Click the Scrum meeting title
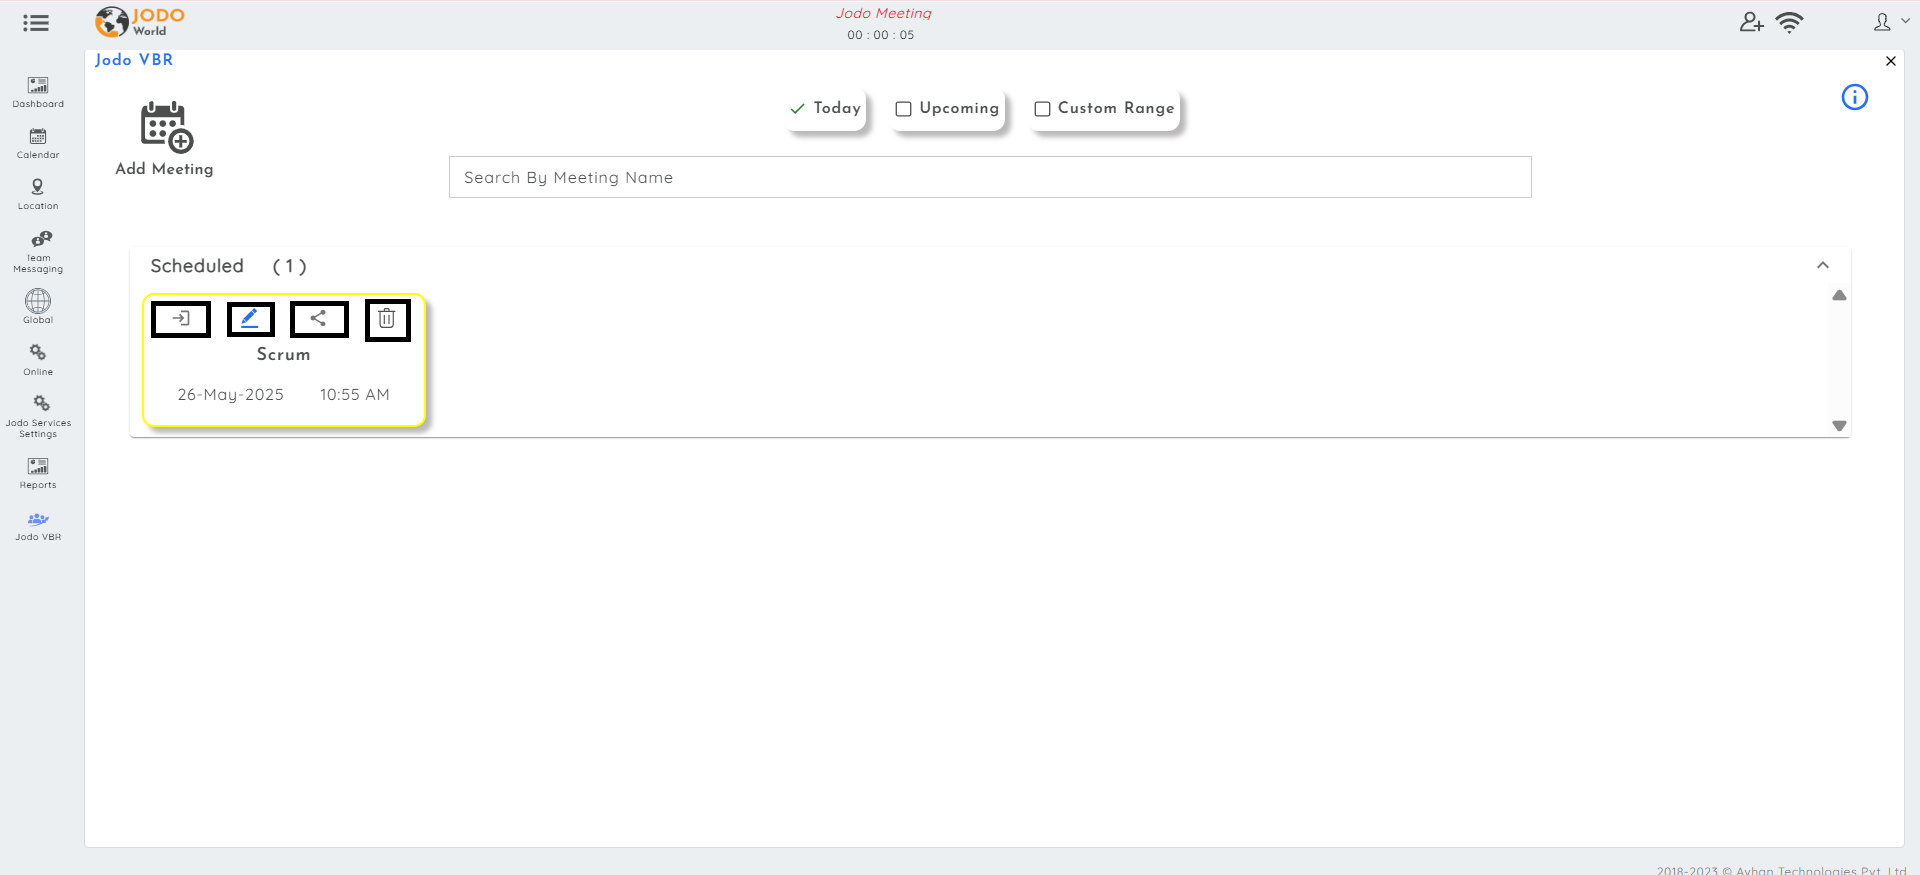This screenshot has width=1920, height=875. click(283, 354)
